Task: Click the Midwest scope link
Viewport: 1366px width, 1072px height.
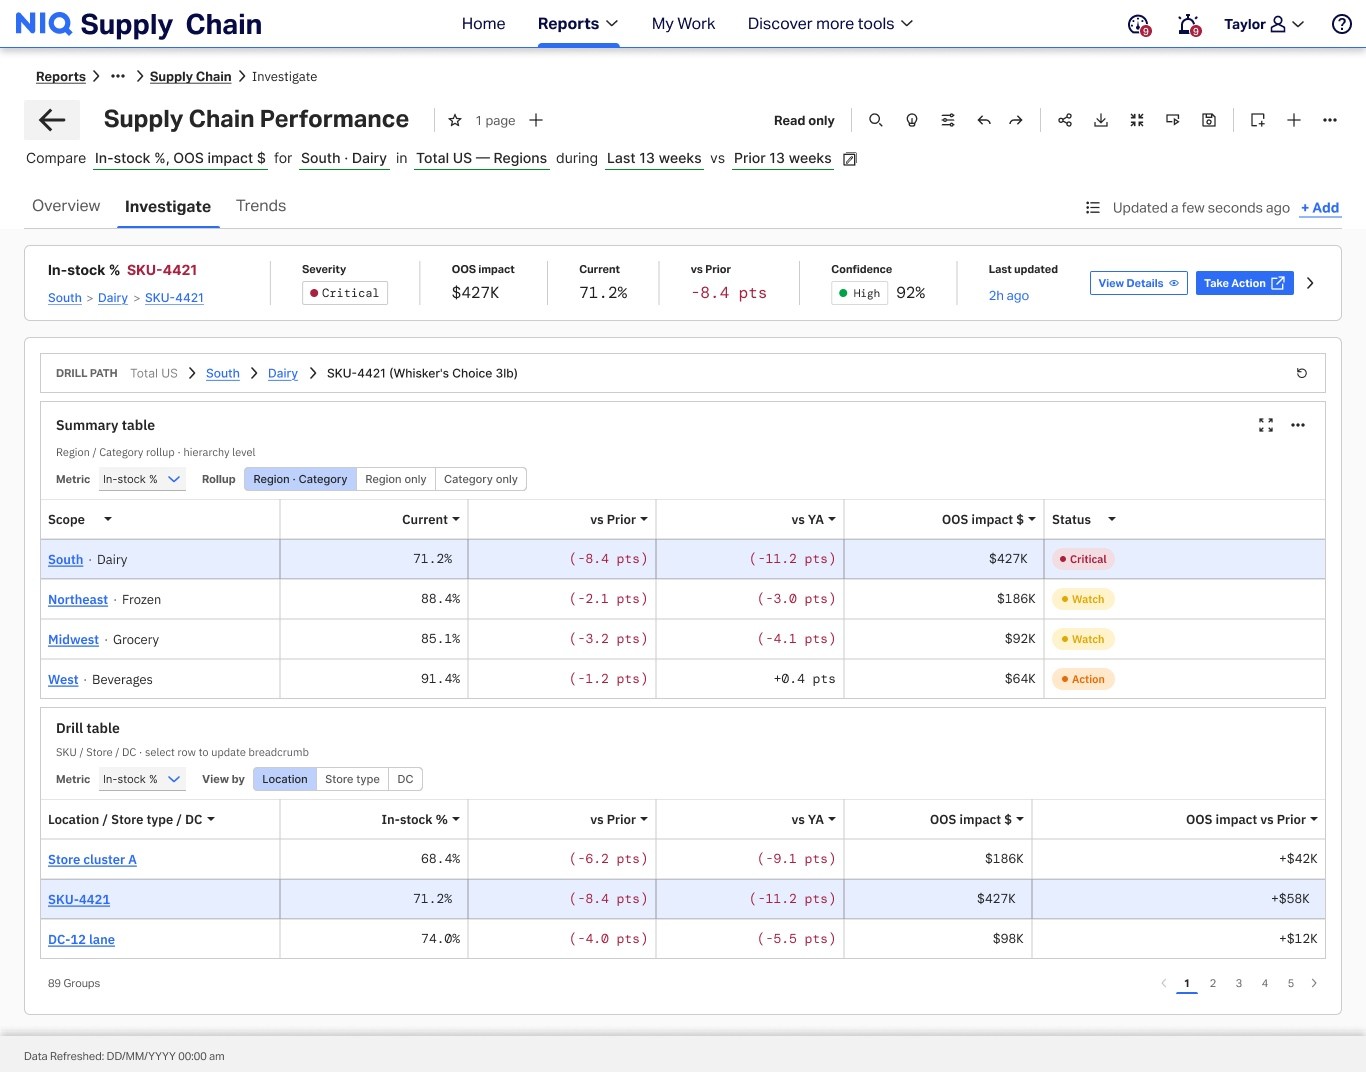Action: [x=73, y=640]
